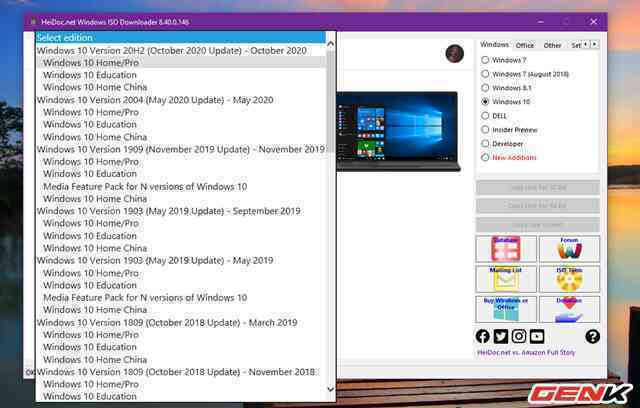The width and height of the screenshot is (640, 408).
Task: Select the Windows 10 radio button
Action: tap(485, 102)
